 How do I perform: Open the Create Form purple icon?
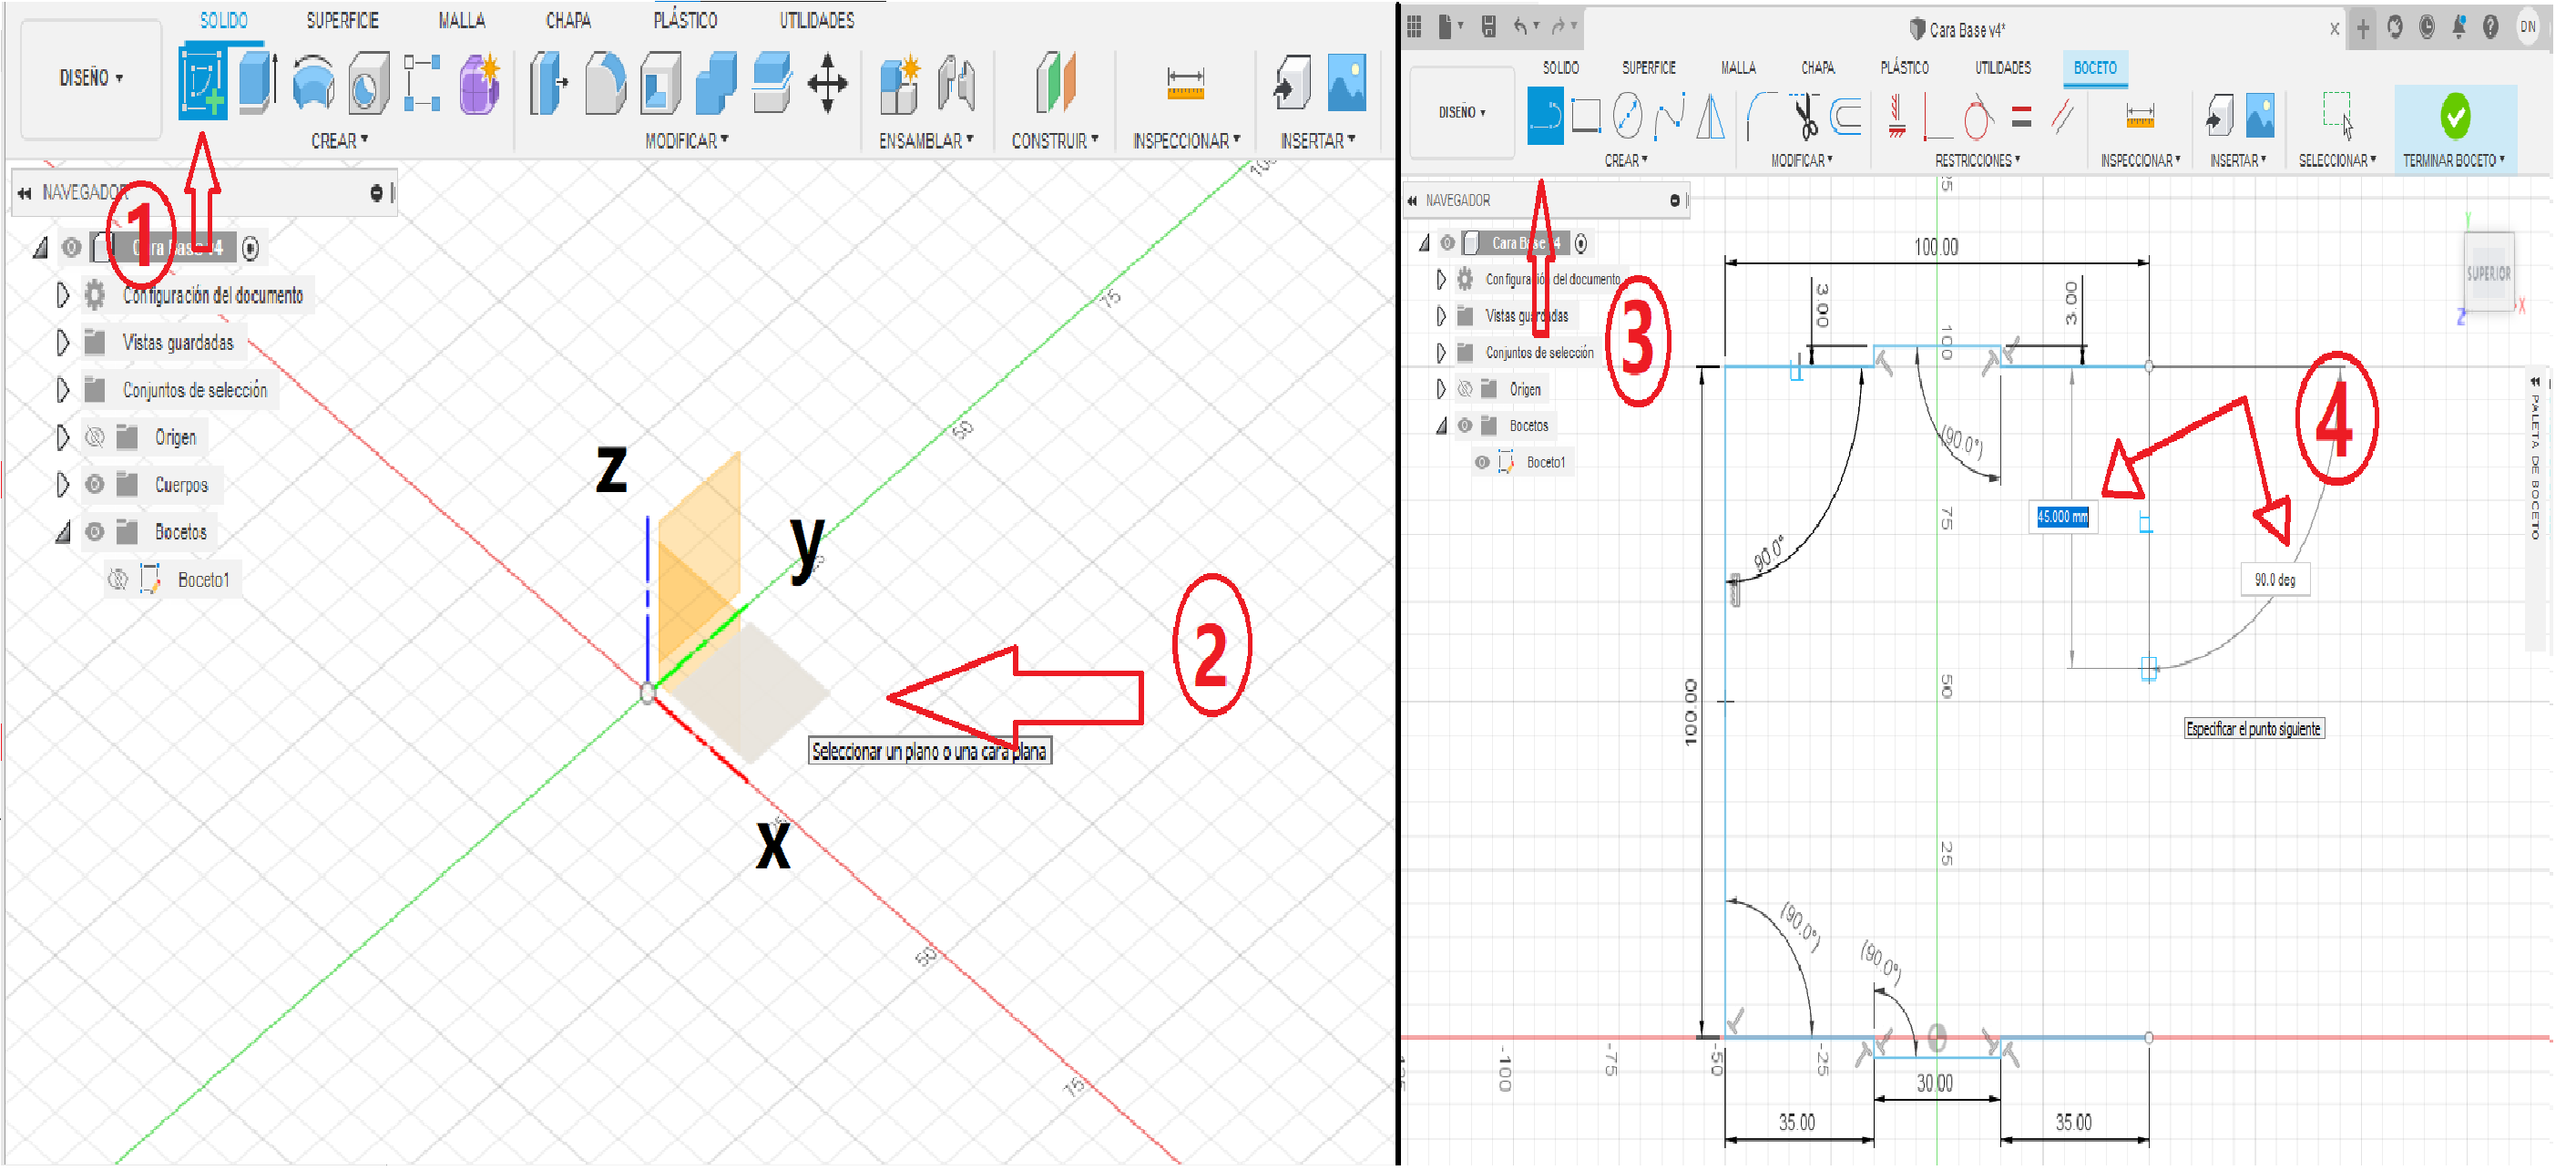click(481, 82)
